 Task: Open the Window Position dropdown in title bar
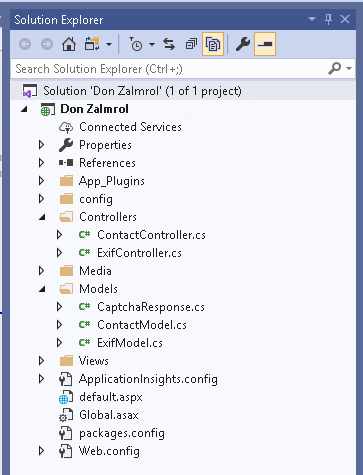(312, 19)
